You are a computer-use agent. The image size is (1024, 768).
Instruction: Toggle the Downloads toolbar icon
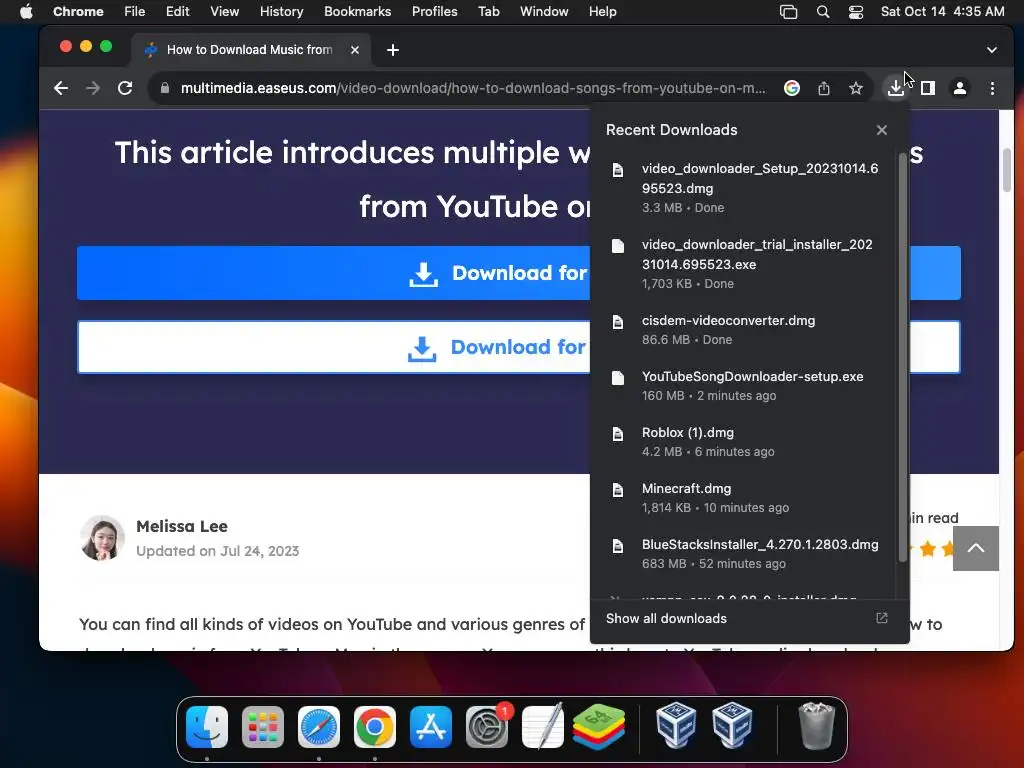point(895,88)
